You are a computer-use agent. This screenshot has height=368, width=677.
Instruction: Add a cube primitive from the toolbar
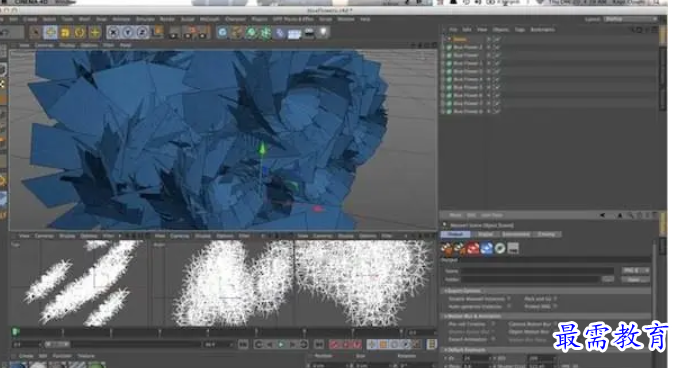pos(222,33)
